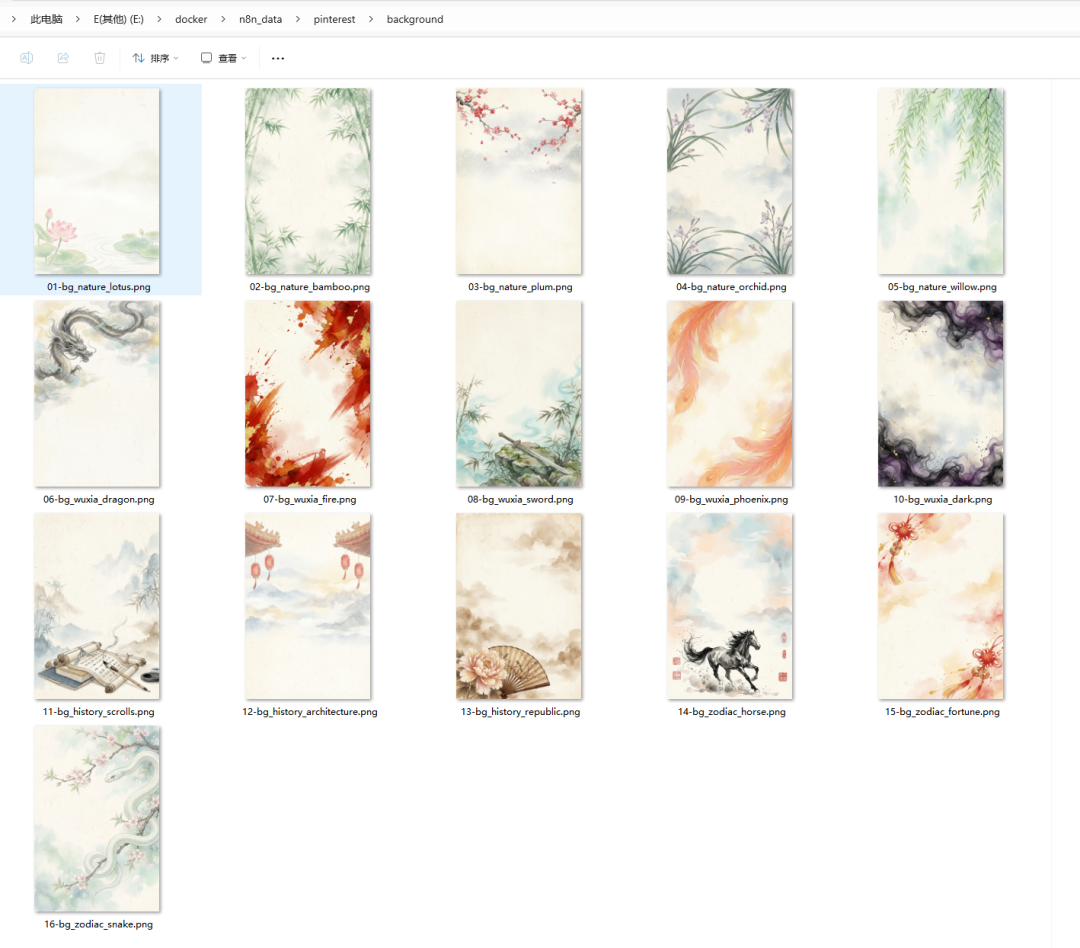
Task: Click the Delete trash icon
Action: click(100, 58)
